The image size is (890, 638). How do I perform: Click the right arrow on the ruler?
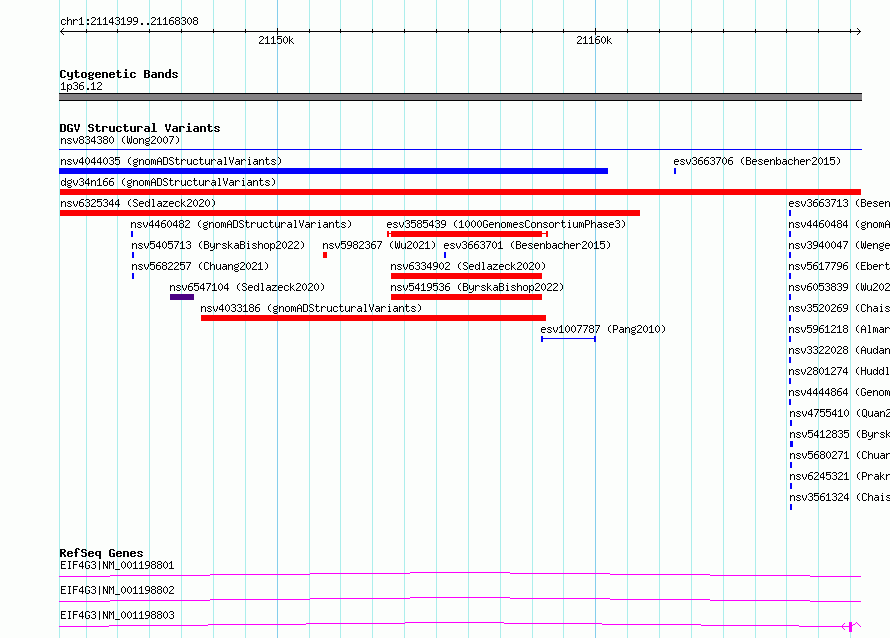coord(859,31)
